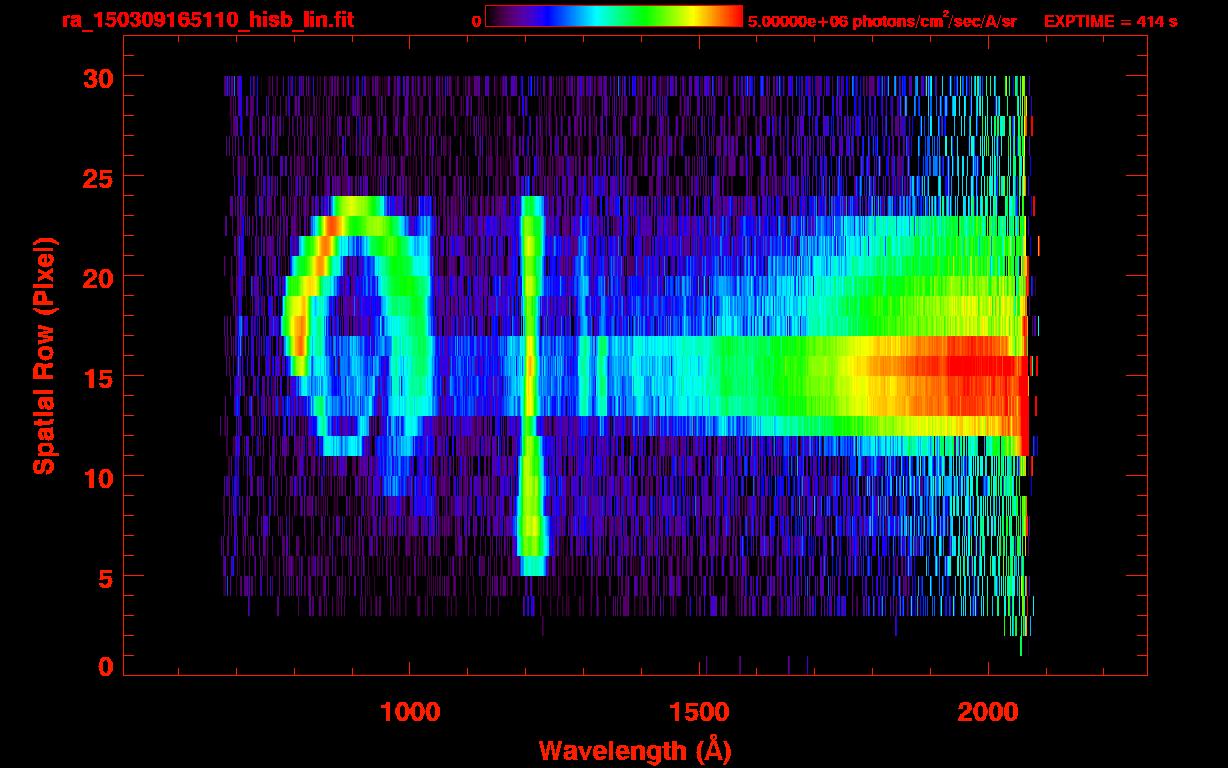Click the colorbar minimum value 0
This screenshot has width=1228, height=768.
click(x=476, y=21)
